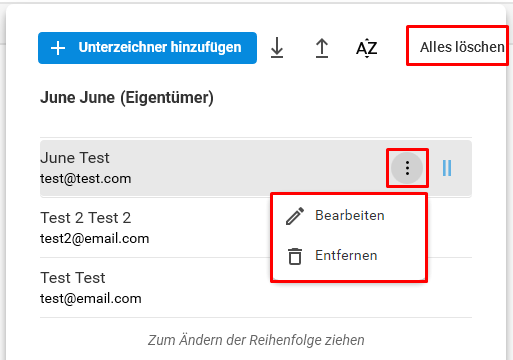Select the June Test signer name

pos(75,158)
